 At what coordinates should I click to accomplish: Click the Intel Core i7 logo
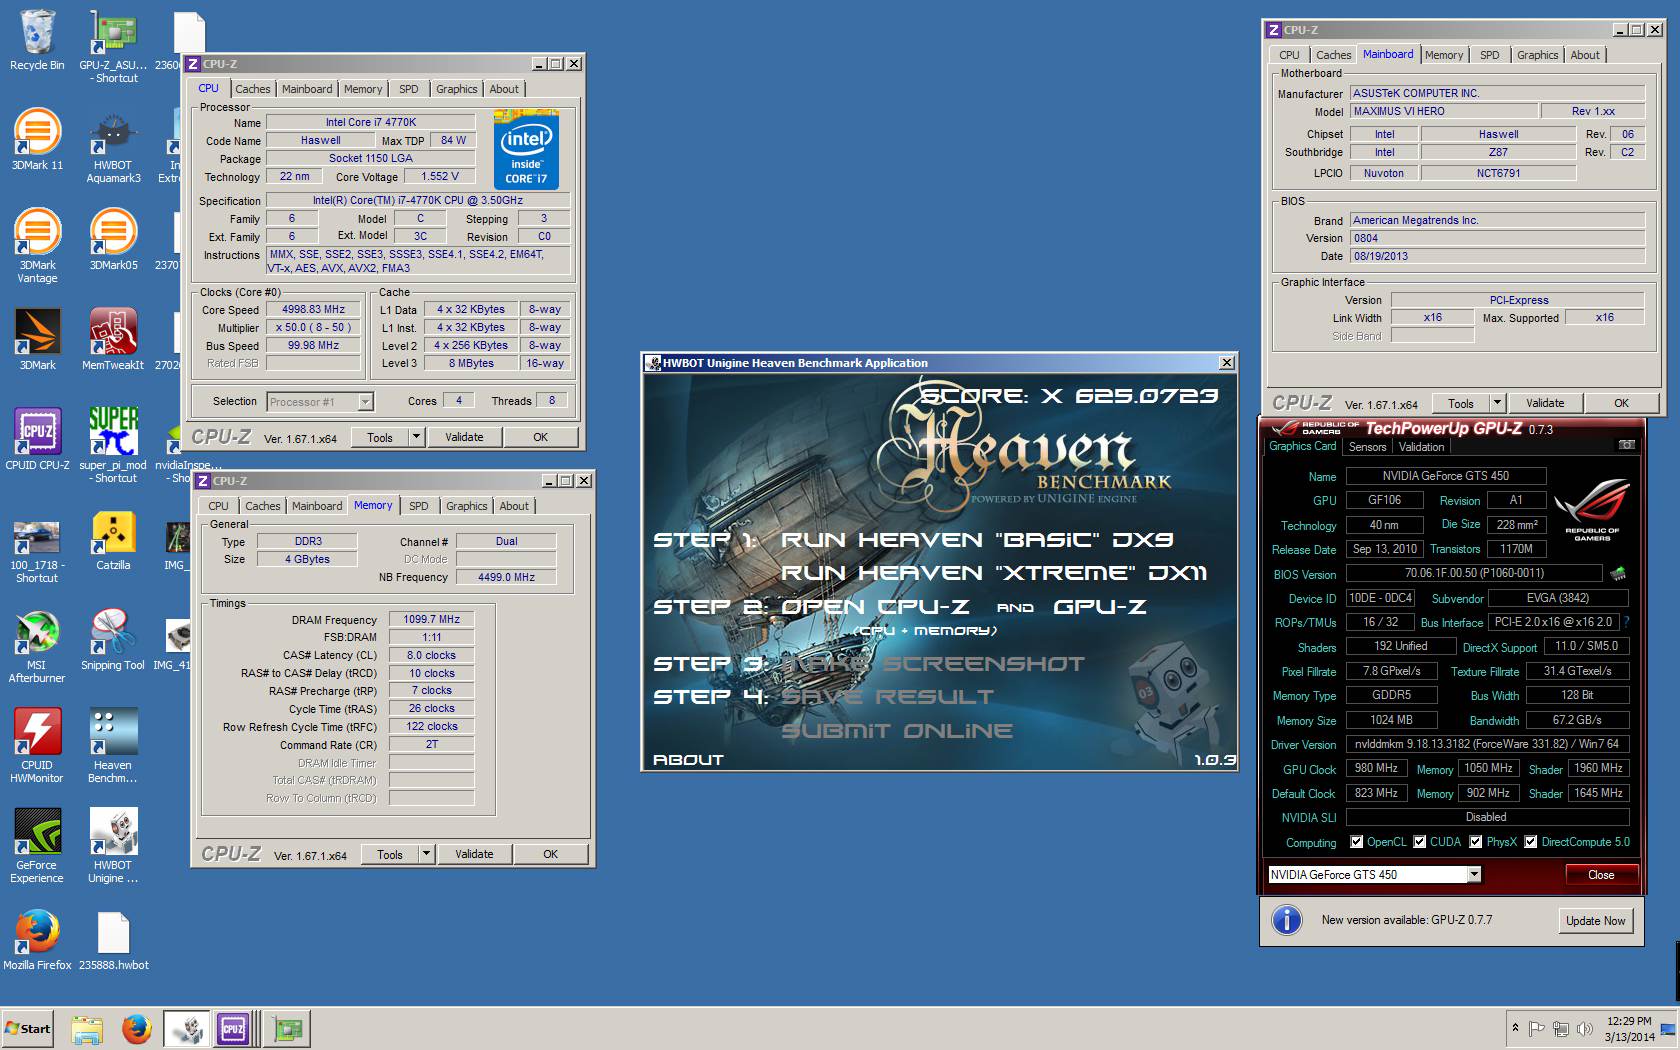coord(527,150)
